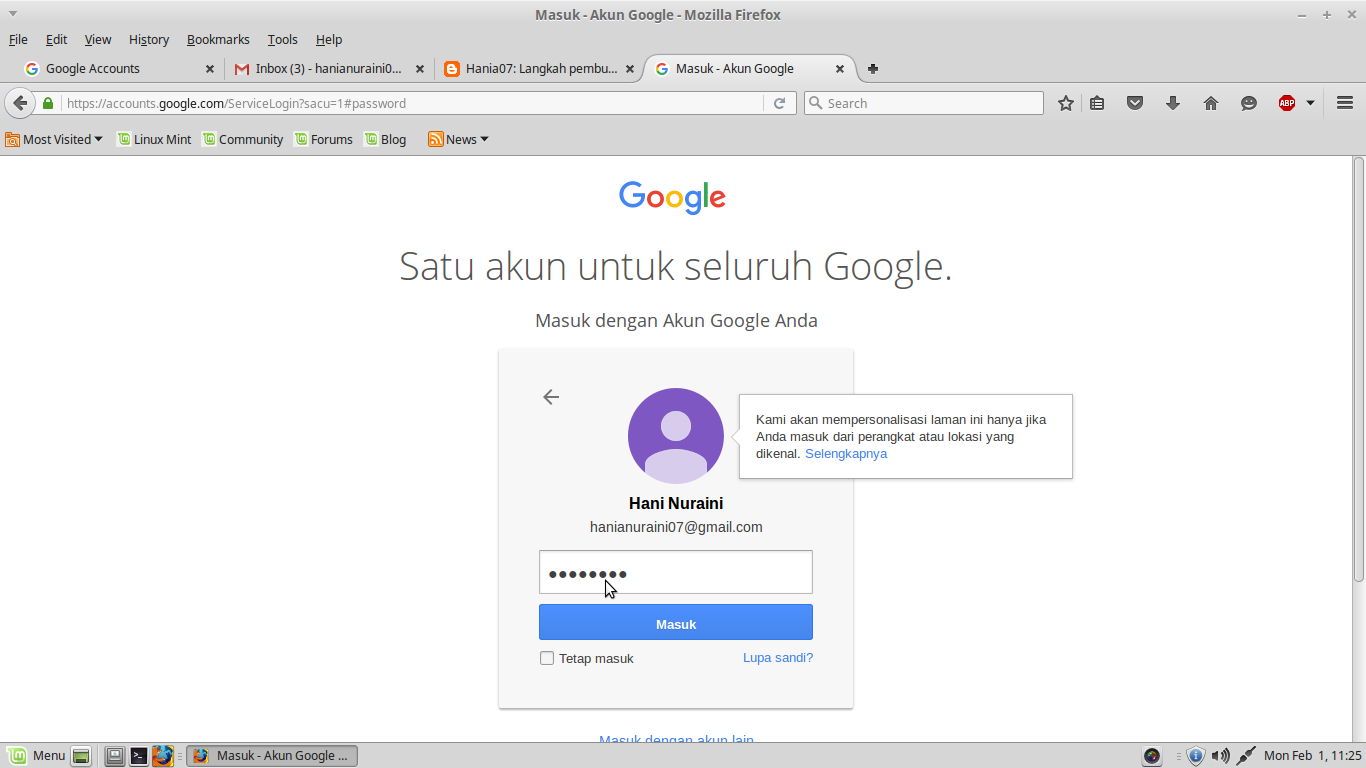Image resolution: width=1366 pixels, height=768 pixels.
Task: Save page to Pocket
Action: click(1135, 103)
